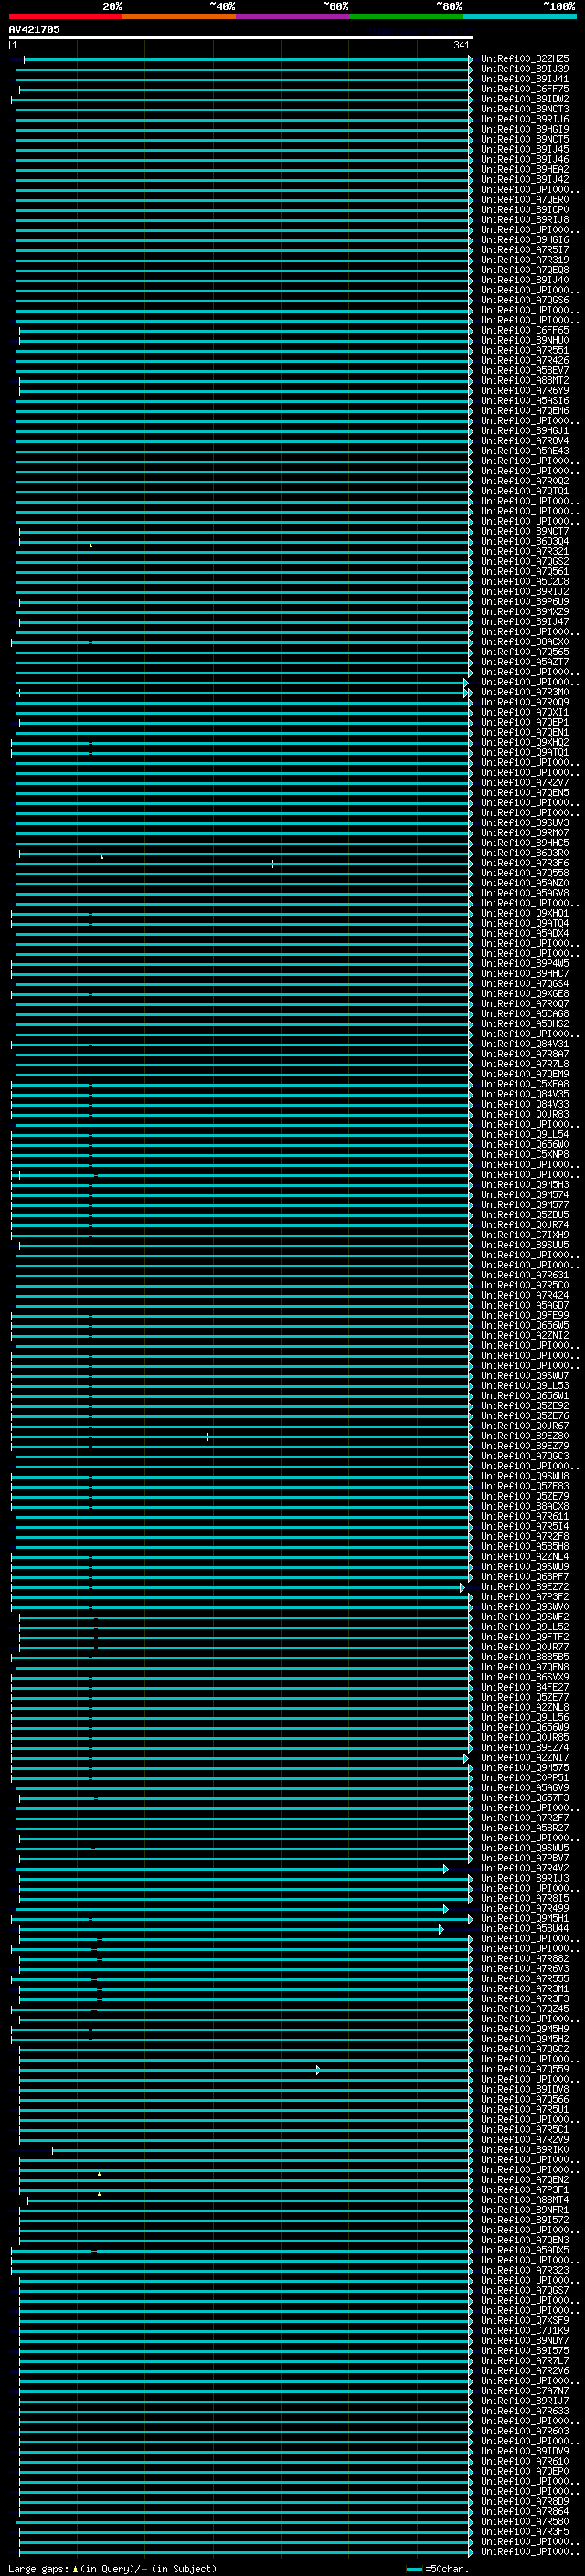
Task: Select the UniRef100_B9NHU0 label
Action: click(x=525, y=340)
